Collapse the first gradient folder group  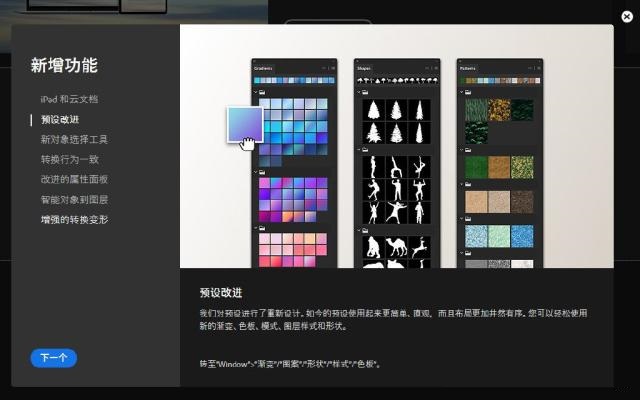[256, 93]
